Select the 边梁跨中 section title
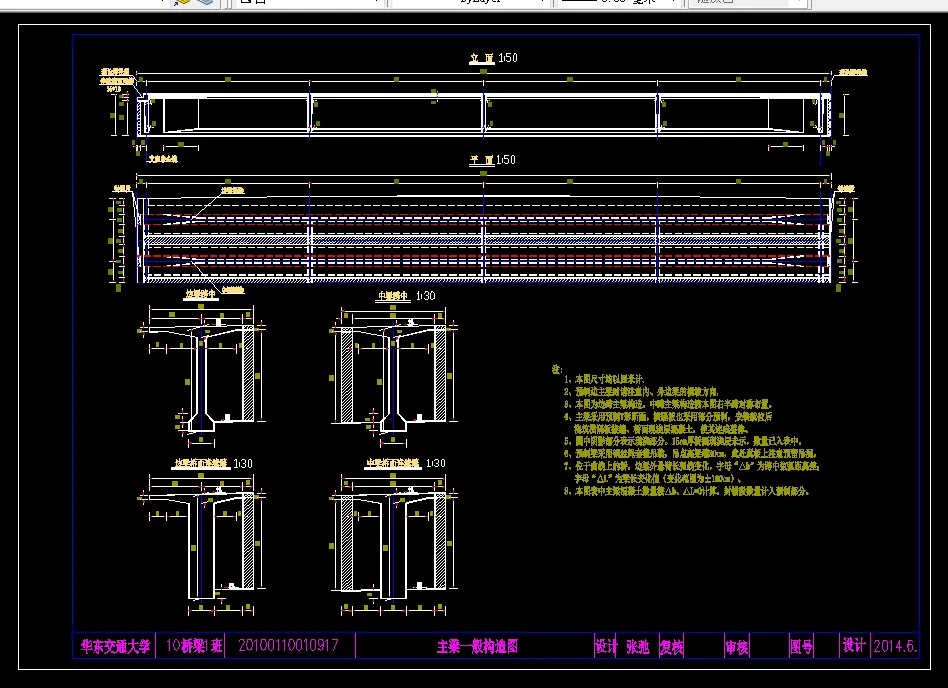Image resolution: width=948 pixels, height=688 pixels. click(x=200, y=294)
